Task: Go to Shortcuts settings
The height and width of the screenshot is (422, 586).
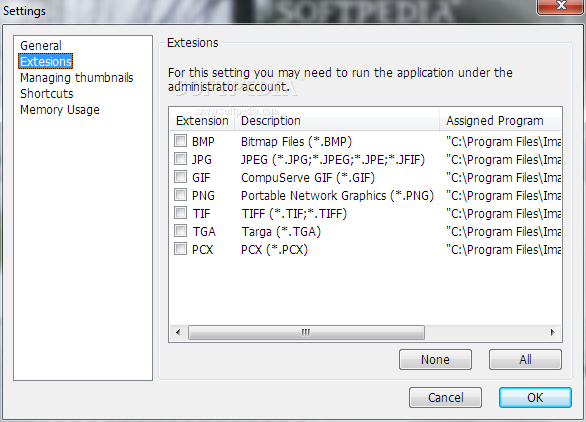Action: 47,93
